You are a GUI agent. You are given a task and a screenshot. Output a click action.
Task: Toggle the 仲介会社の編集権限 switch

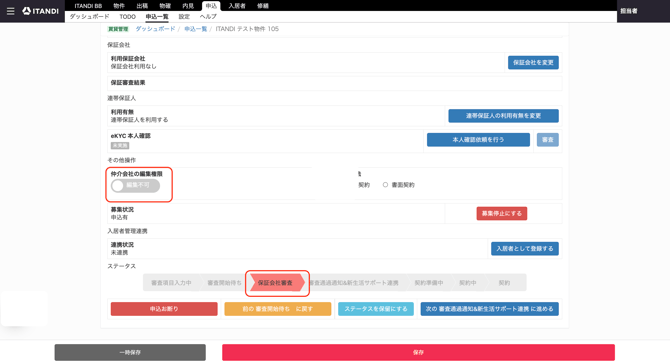tap(135, 185)
